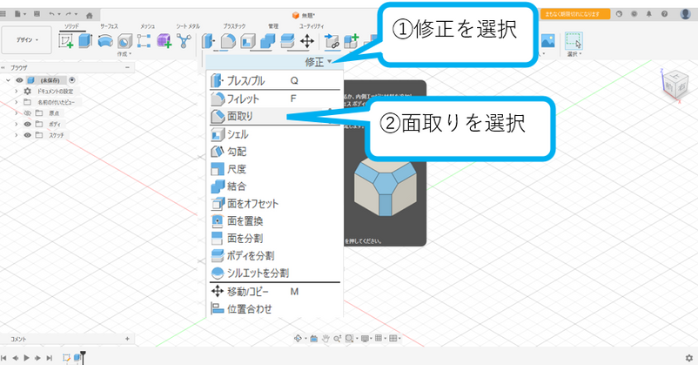
Task: Click the New Component link icon
Action: (x=332, y=41)
